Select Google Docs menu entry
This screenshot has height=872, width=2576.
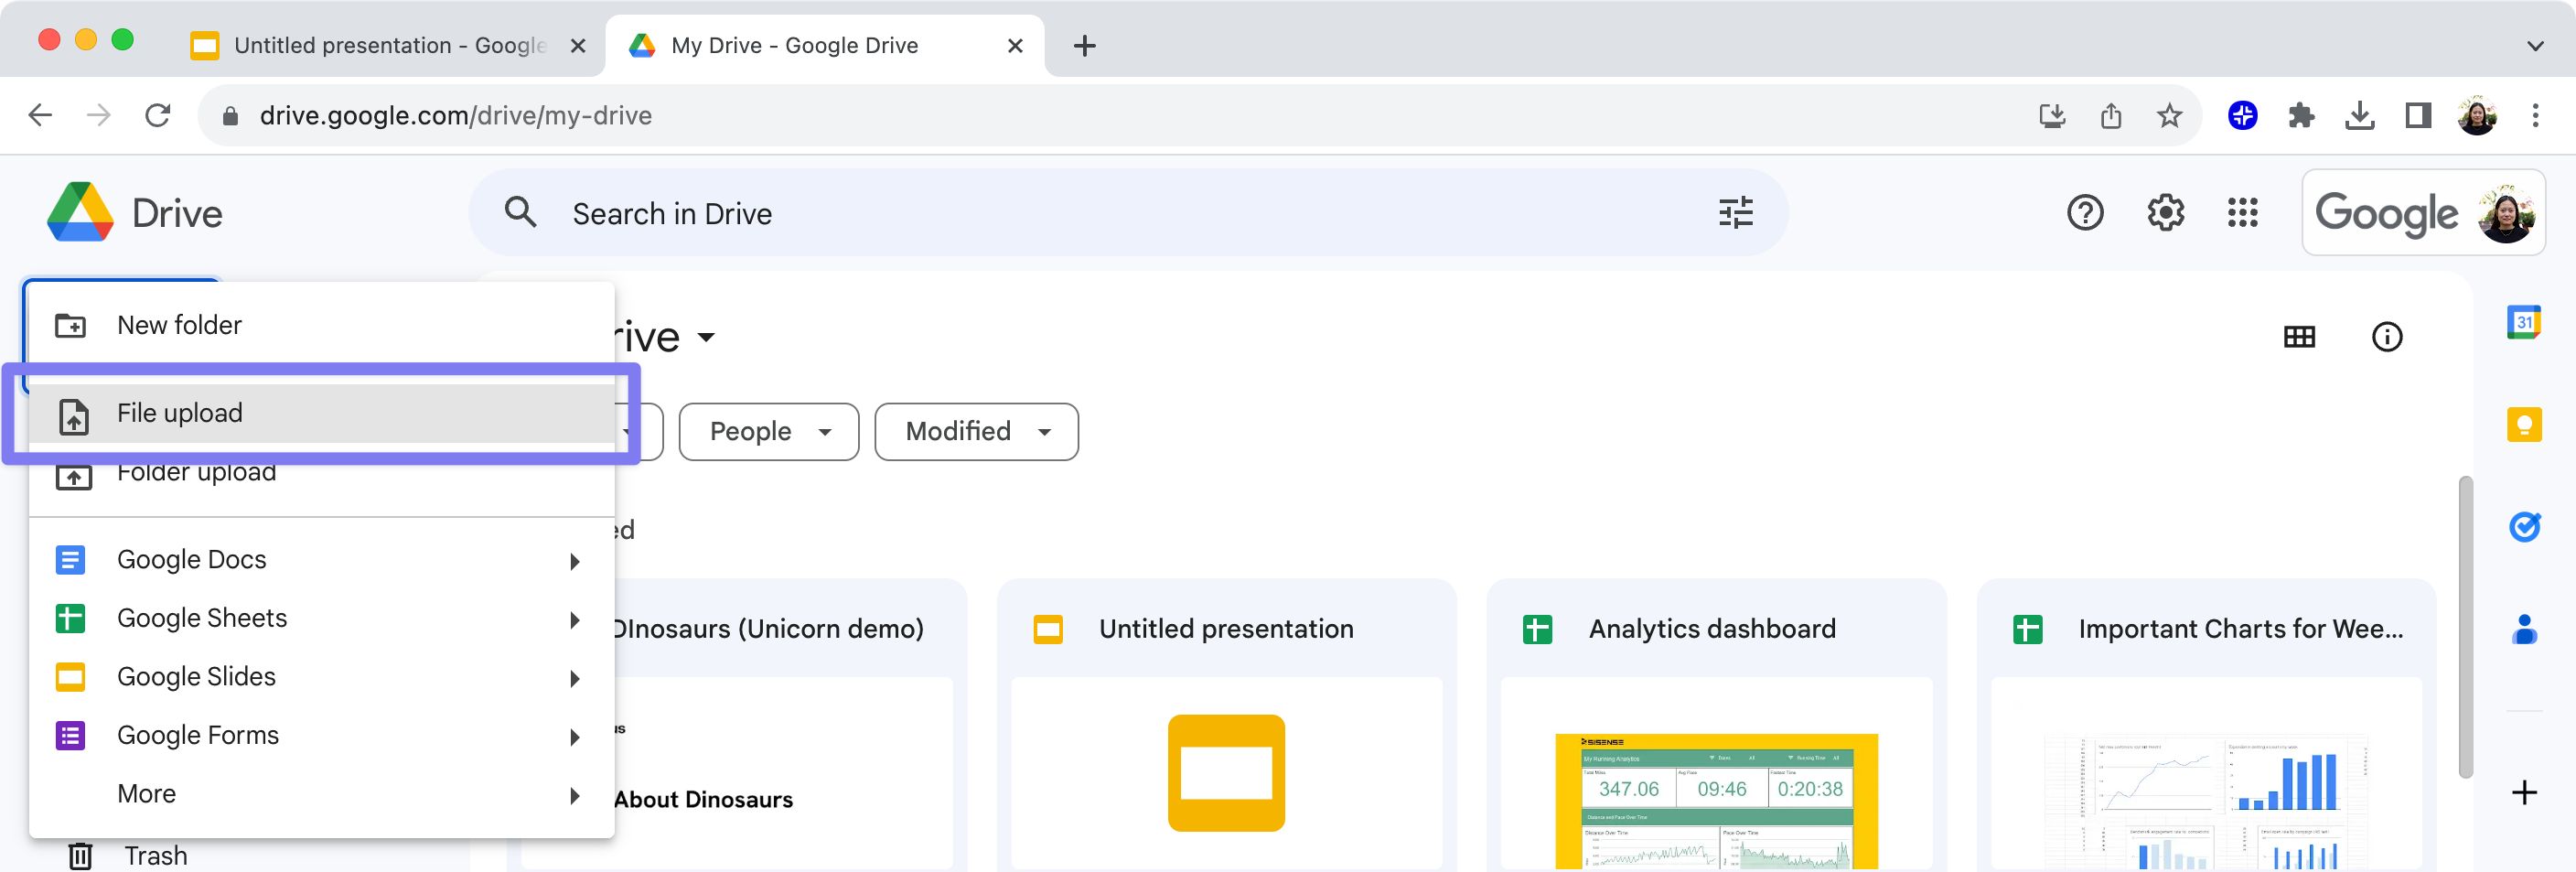(x=321, y=560)
